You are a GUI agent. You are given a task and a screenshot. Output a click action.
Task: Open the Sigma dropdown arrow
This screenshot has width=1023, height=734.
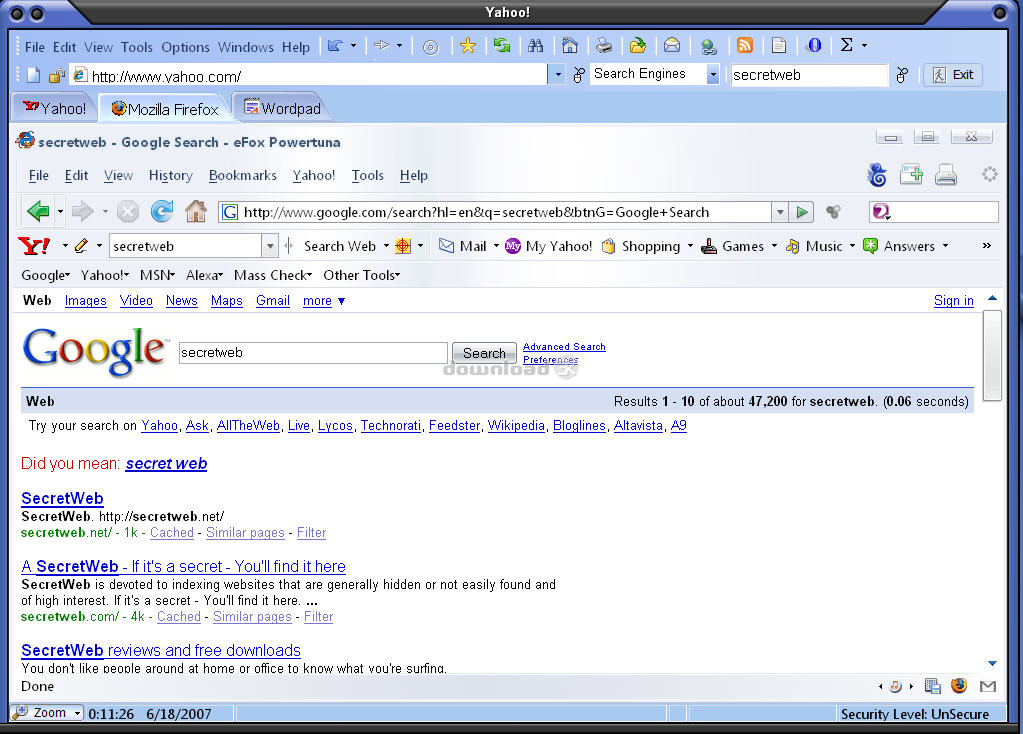click(864, 46)
